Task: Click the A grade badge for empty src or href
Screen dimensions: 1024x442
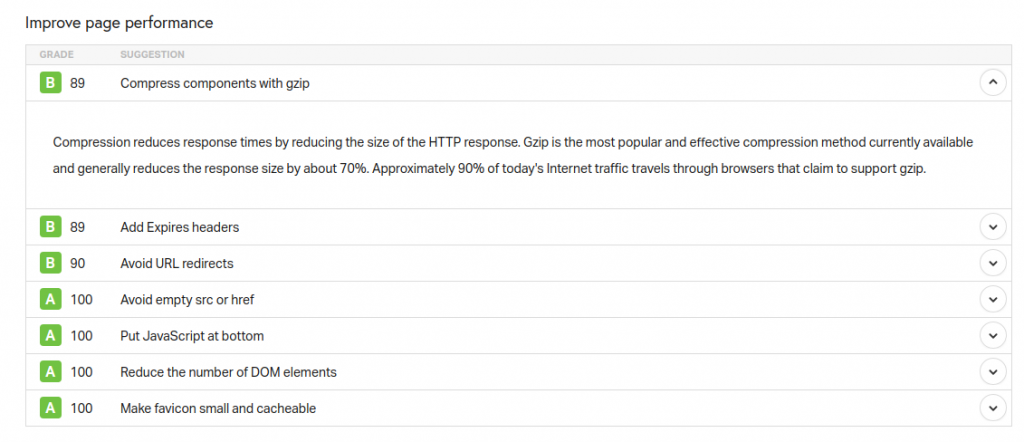Action: click(x=50, y=299)
